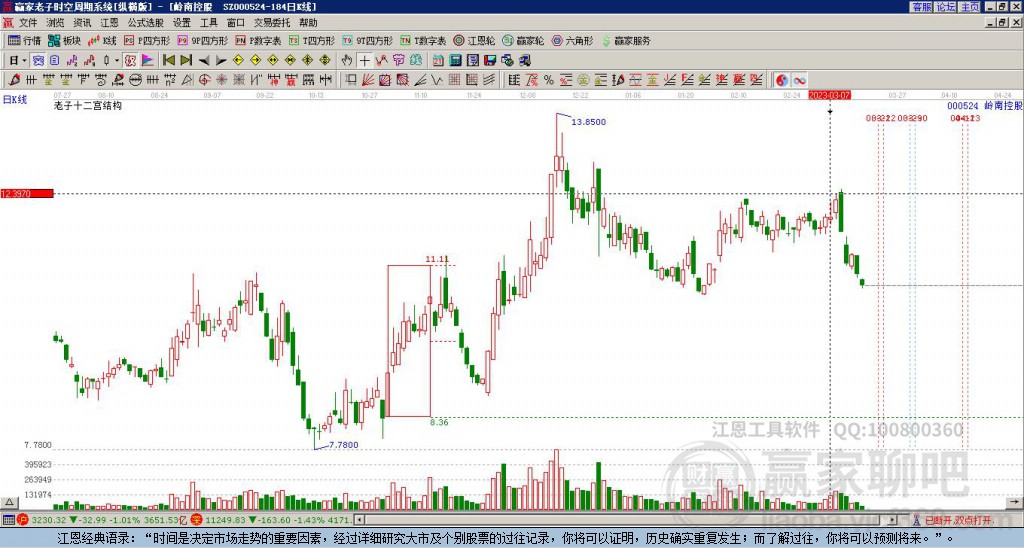Viewport: 1024px width, 548px height.
Task: Toggle the infinity symbol button
Action: point(799,80)
